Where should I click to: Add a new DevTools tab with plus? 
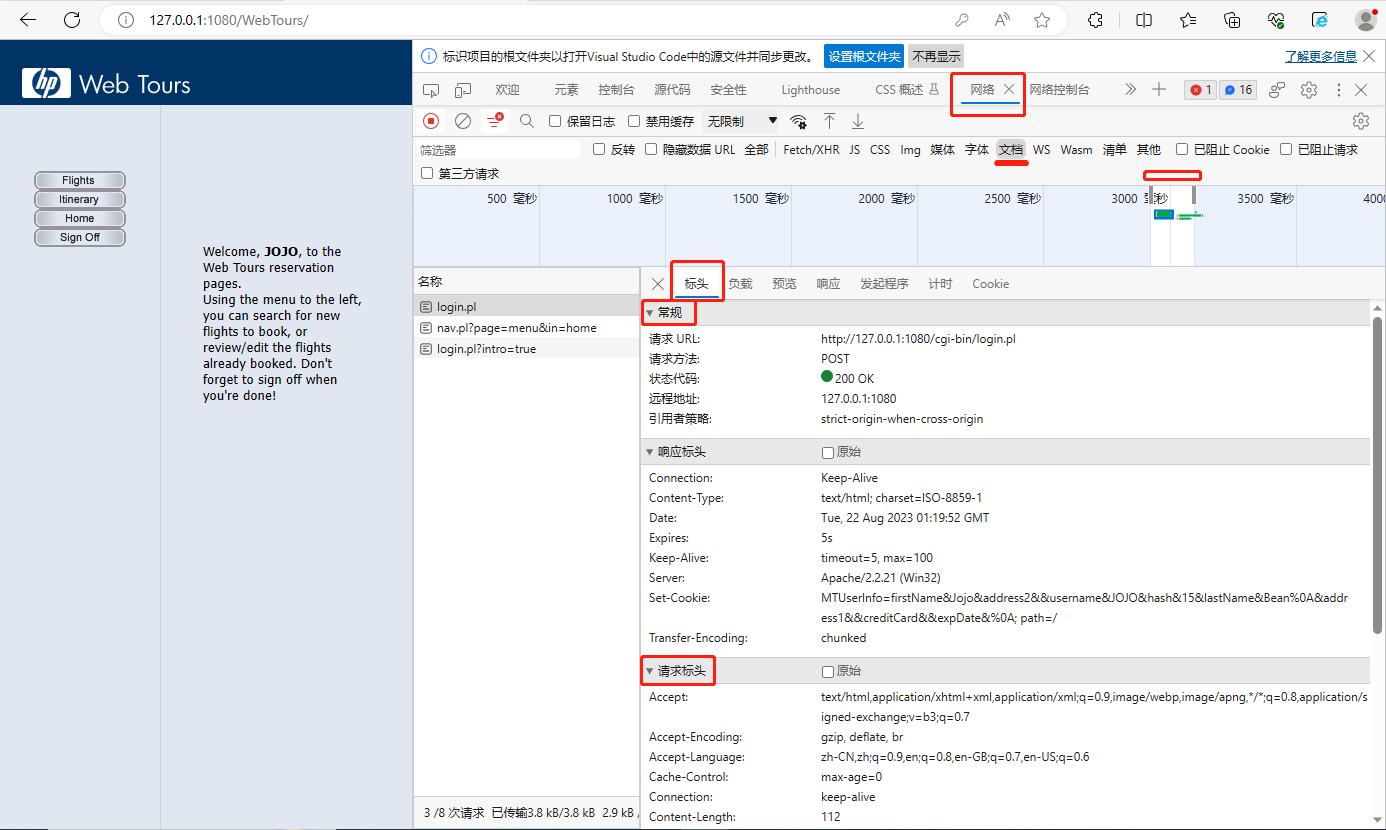1159,90
